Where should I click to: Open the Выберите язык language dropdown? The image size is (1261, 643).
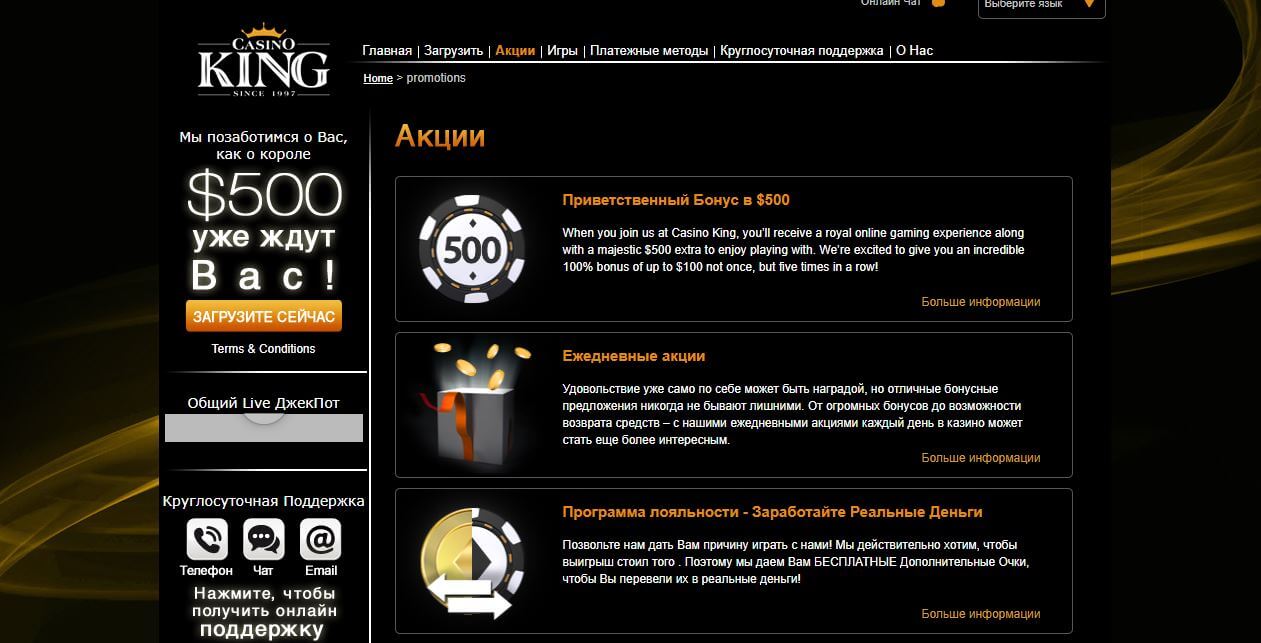coord(1041,6)
